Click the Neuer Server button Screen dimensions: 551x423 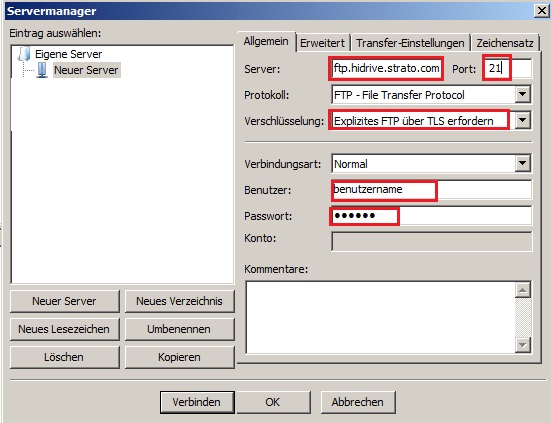click(x=65, y=301)
